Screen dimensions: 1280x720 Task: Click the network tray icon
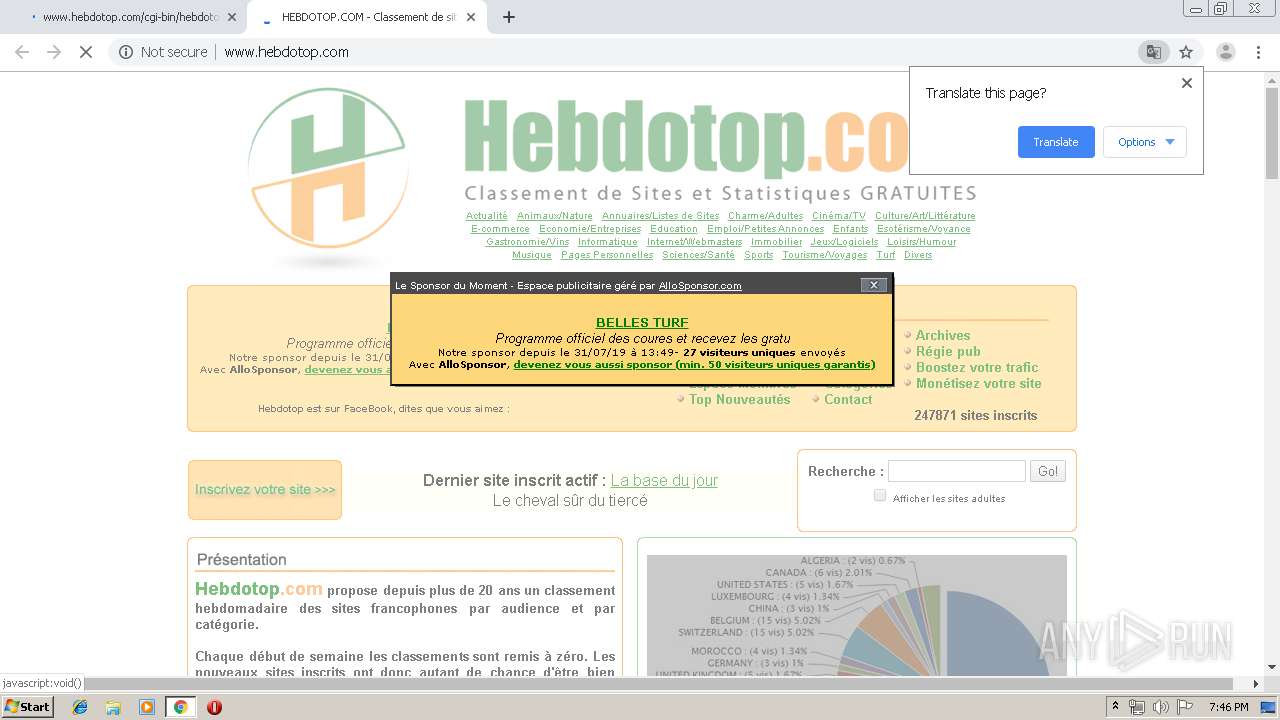click(x=1137, y=707)
